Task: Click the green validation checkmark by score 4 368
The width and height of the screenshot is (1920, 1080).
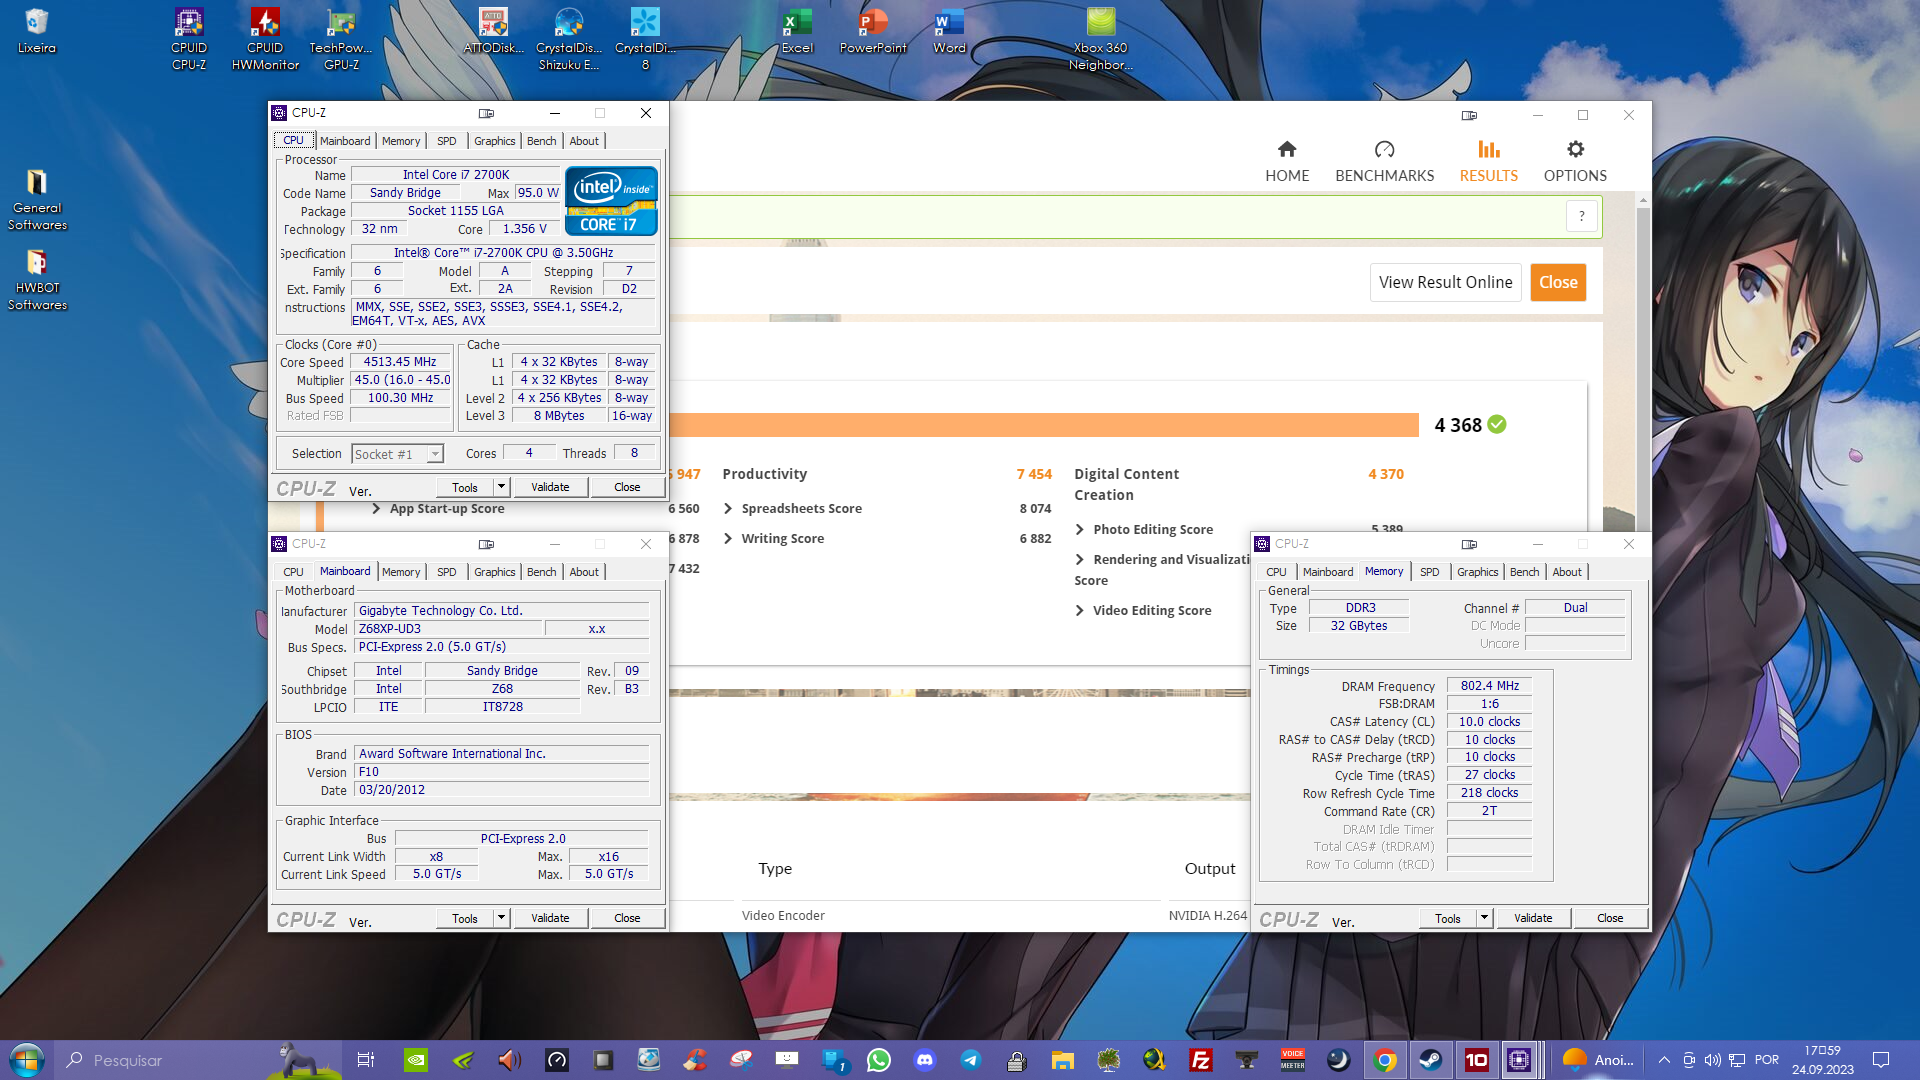Action: 1497,424
